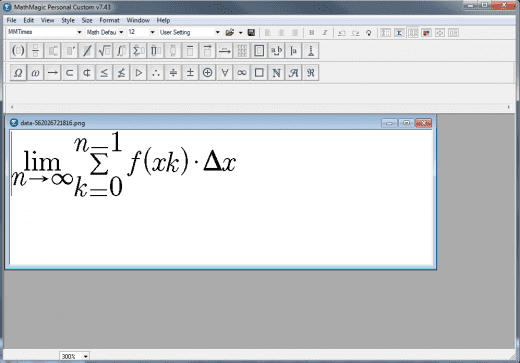This screenshot has height=363, width=520.
Task: Expand the User Setting dropdown
Action: point(217,32)
